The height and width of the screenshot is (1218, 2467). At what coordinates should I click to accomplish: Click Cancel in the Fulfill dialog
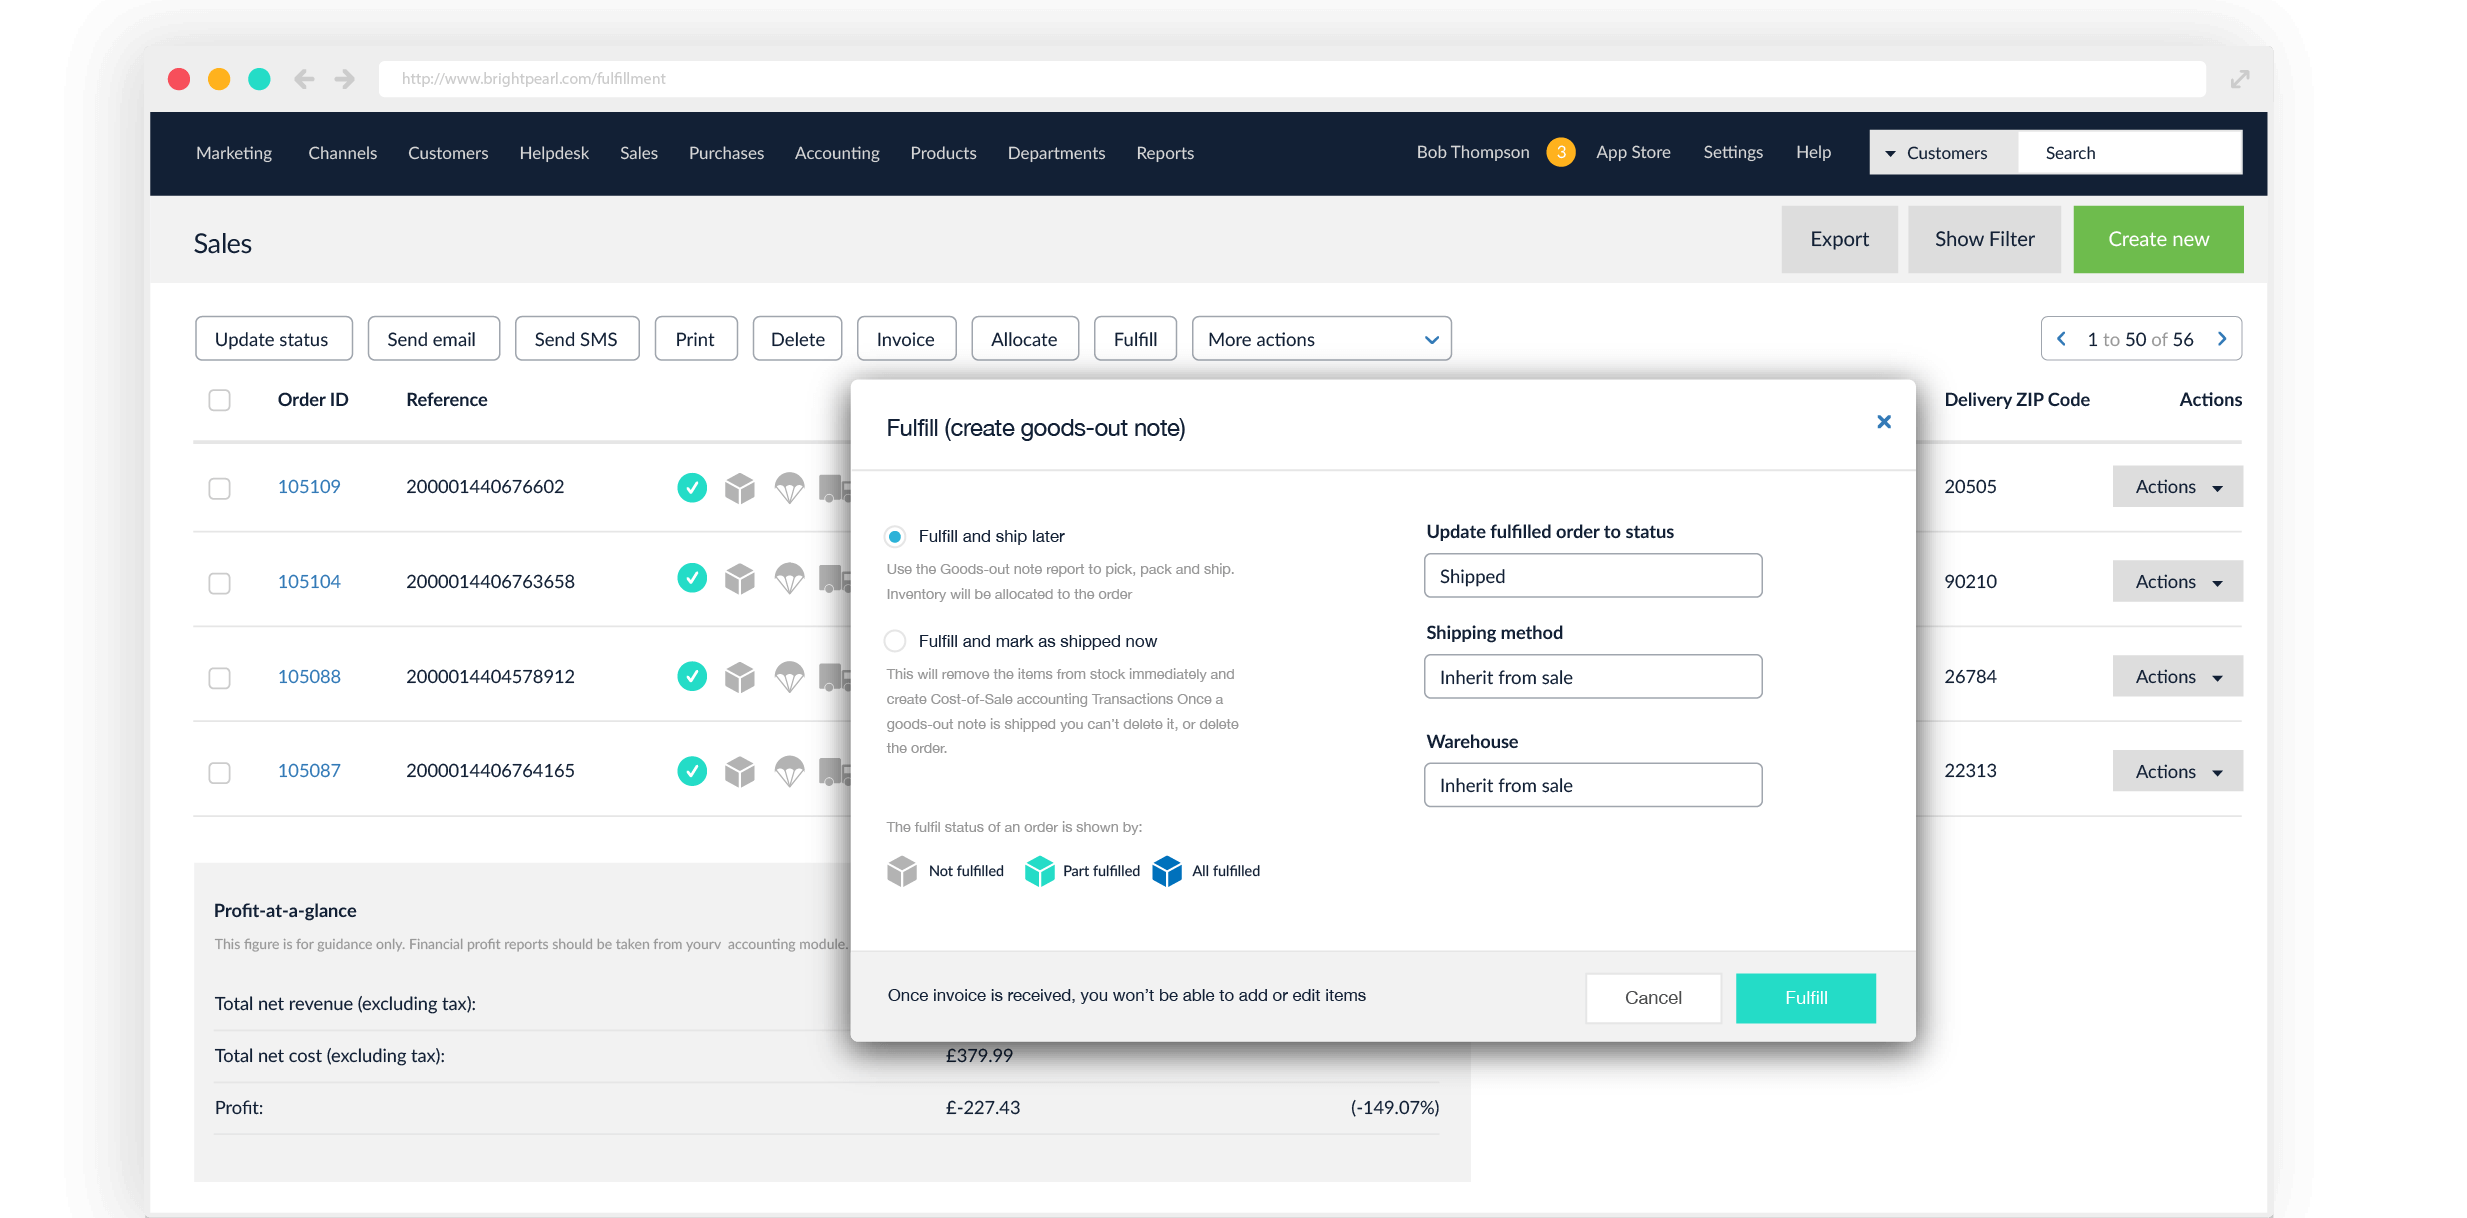click(1653, 998)
